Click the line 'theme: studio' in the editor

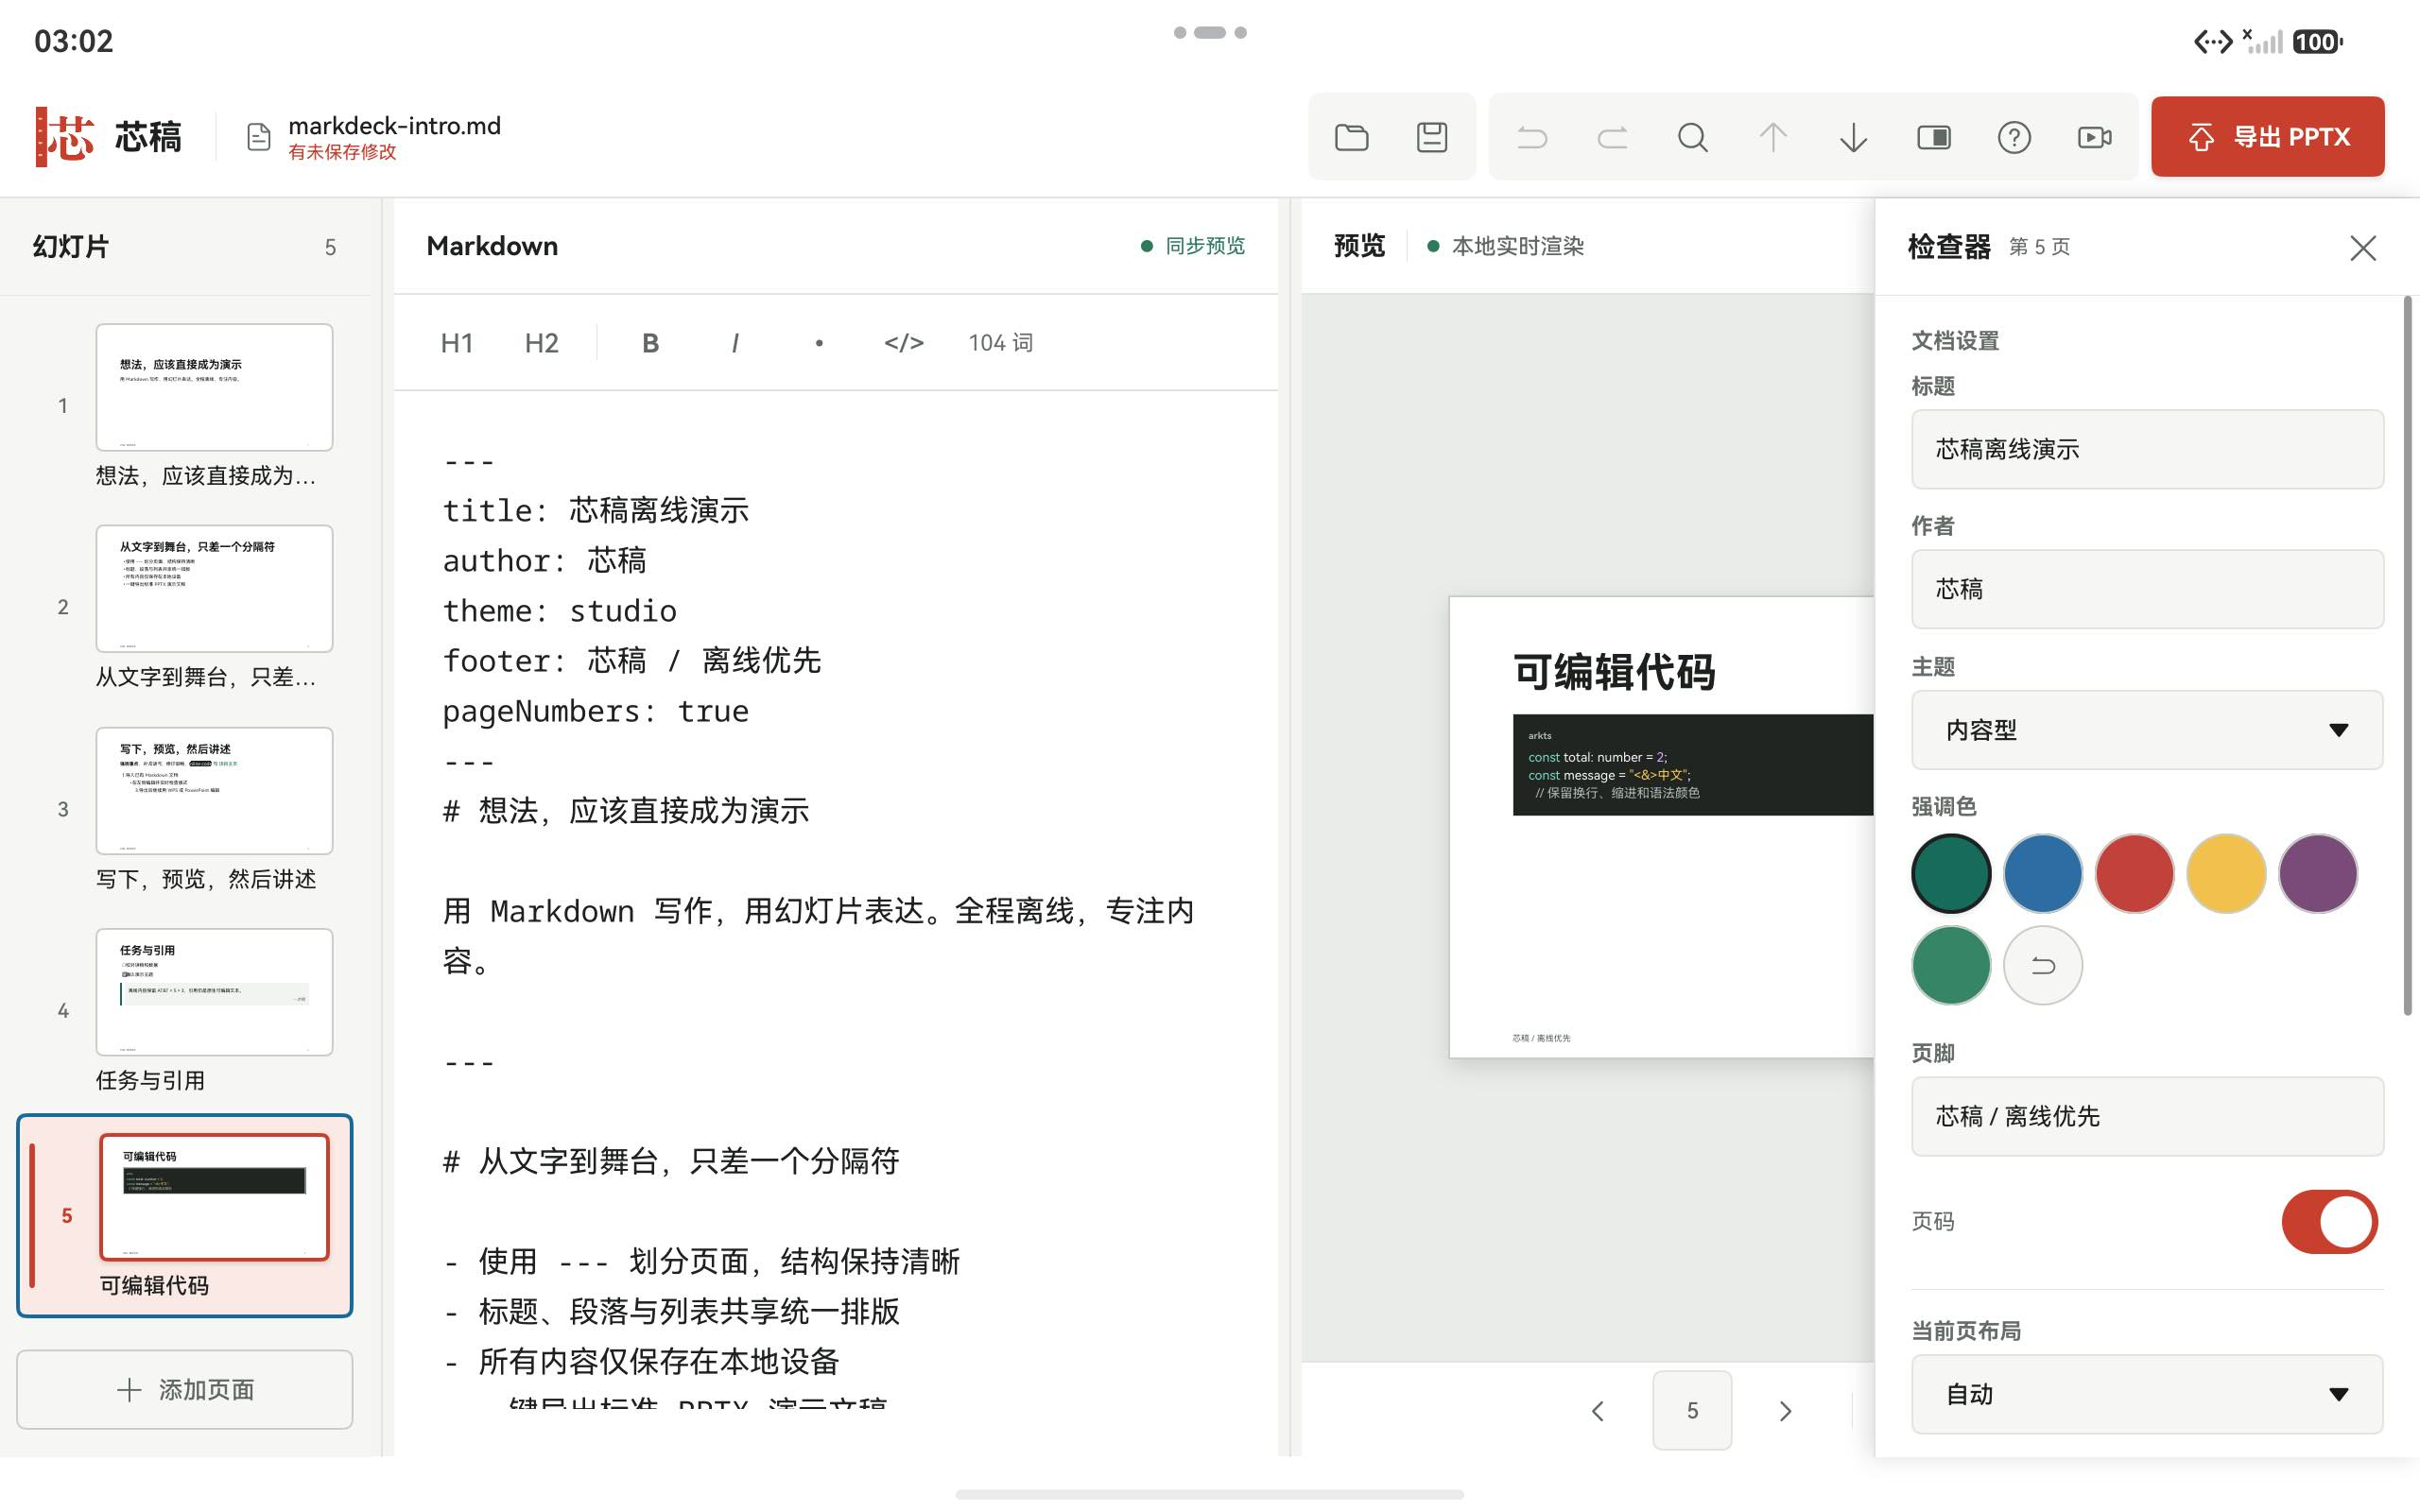coord(560,611)
